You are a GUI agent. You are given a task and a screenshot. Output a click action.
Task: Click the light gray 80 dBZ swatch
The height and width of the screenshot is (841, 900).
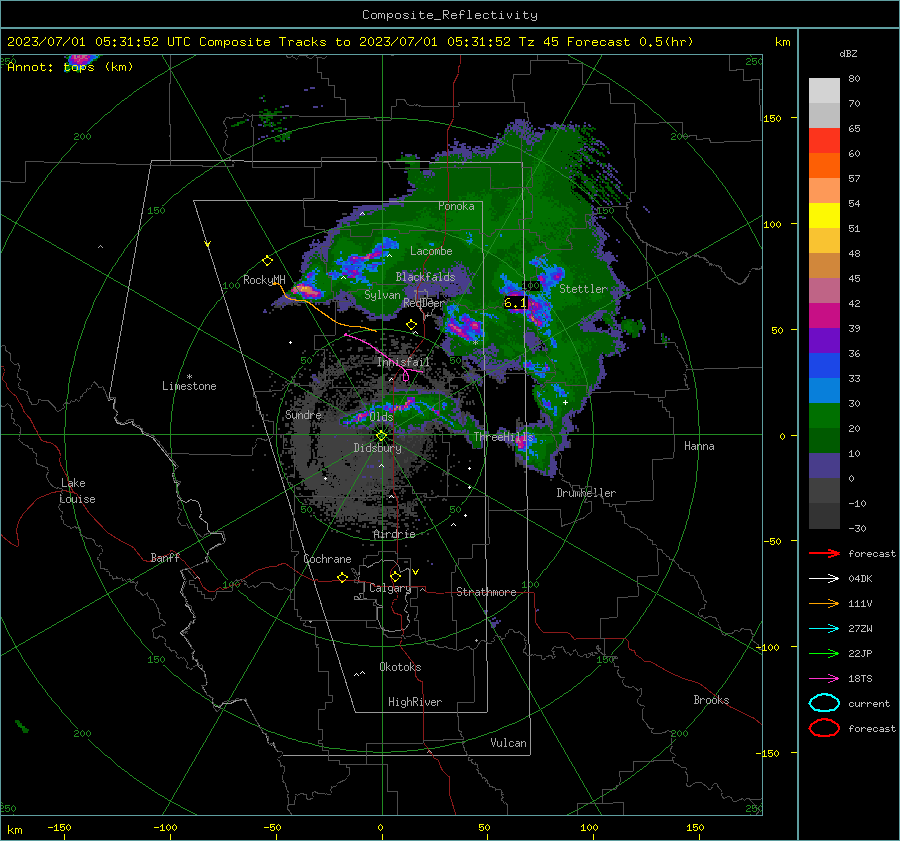(824, 90)
